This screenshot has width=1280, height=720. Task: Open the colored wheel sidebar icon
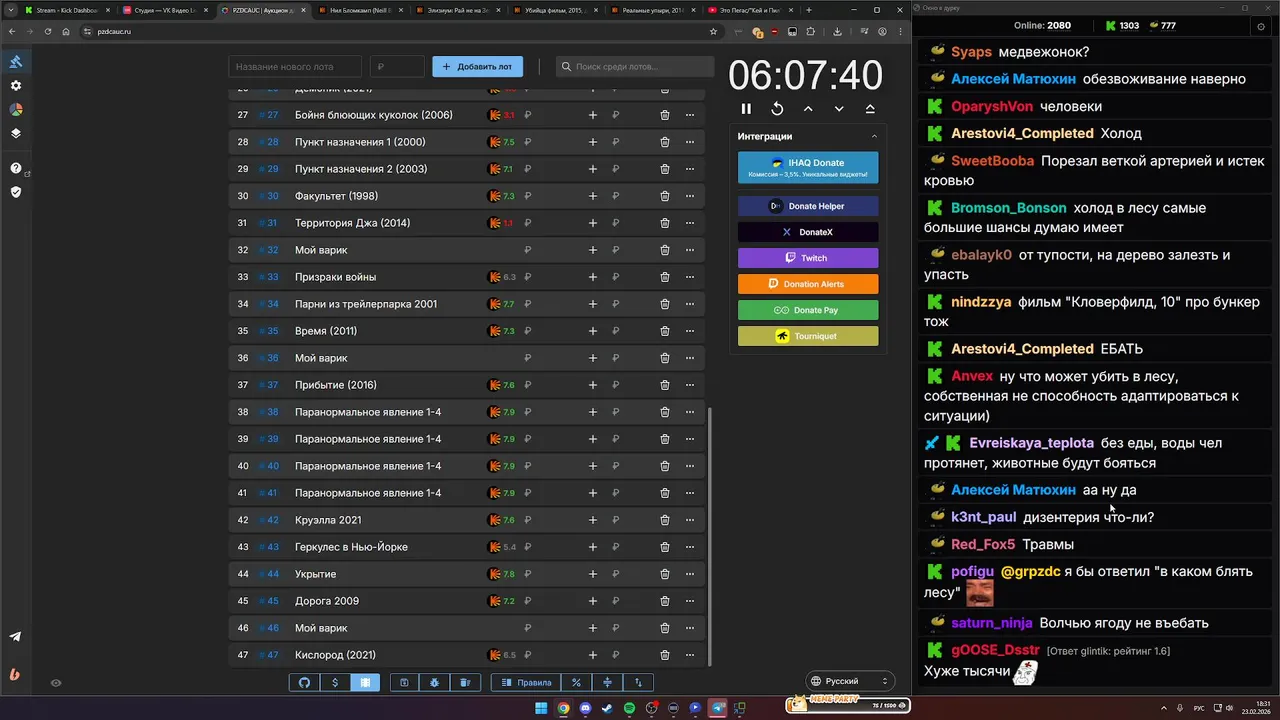click(16, 110)
